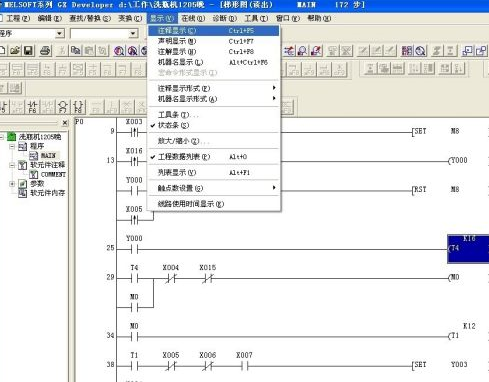Image resolution: width=489 pixels, height=382 pixels.
Task: Open the 窗口 menu
Action: 288,18
